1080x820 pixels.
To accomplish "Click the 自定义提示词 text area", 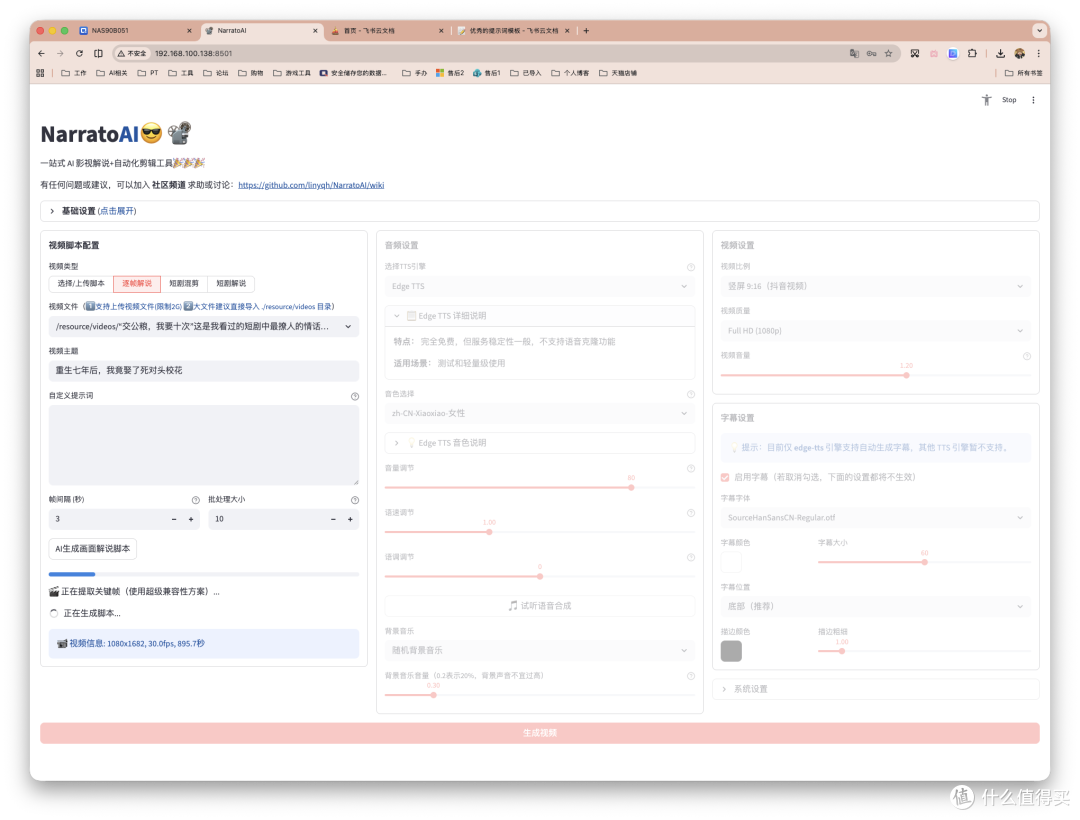I will pos(204,445).
